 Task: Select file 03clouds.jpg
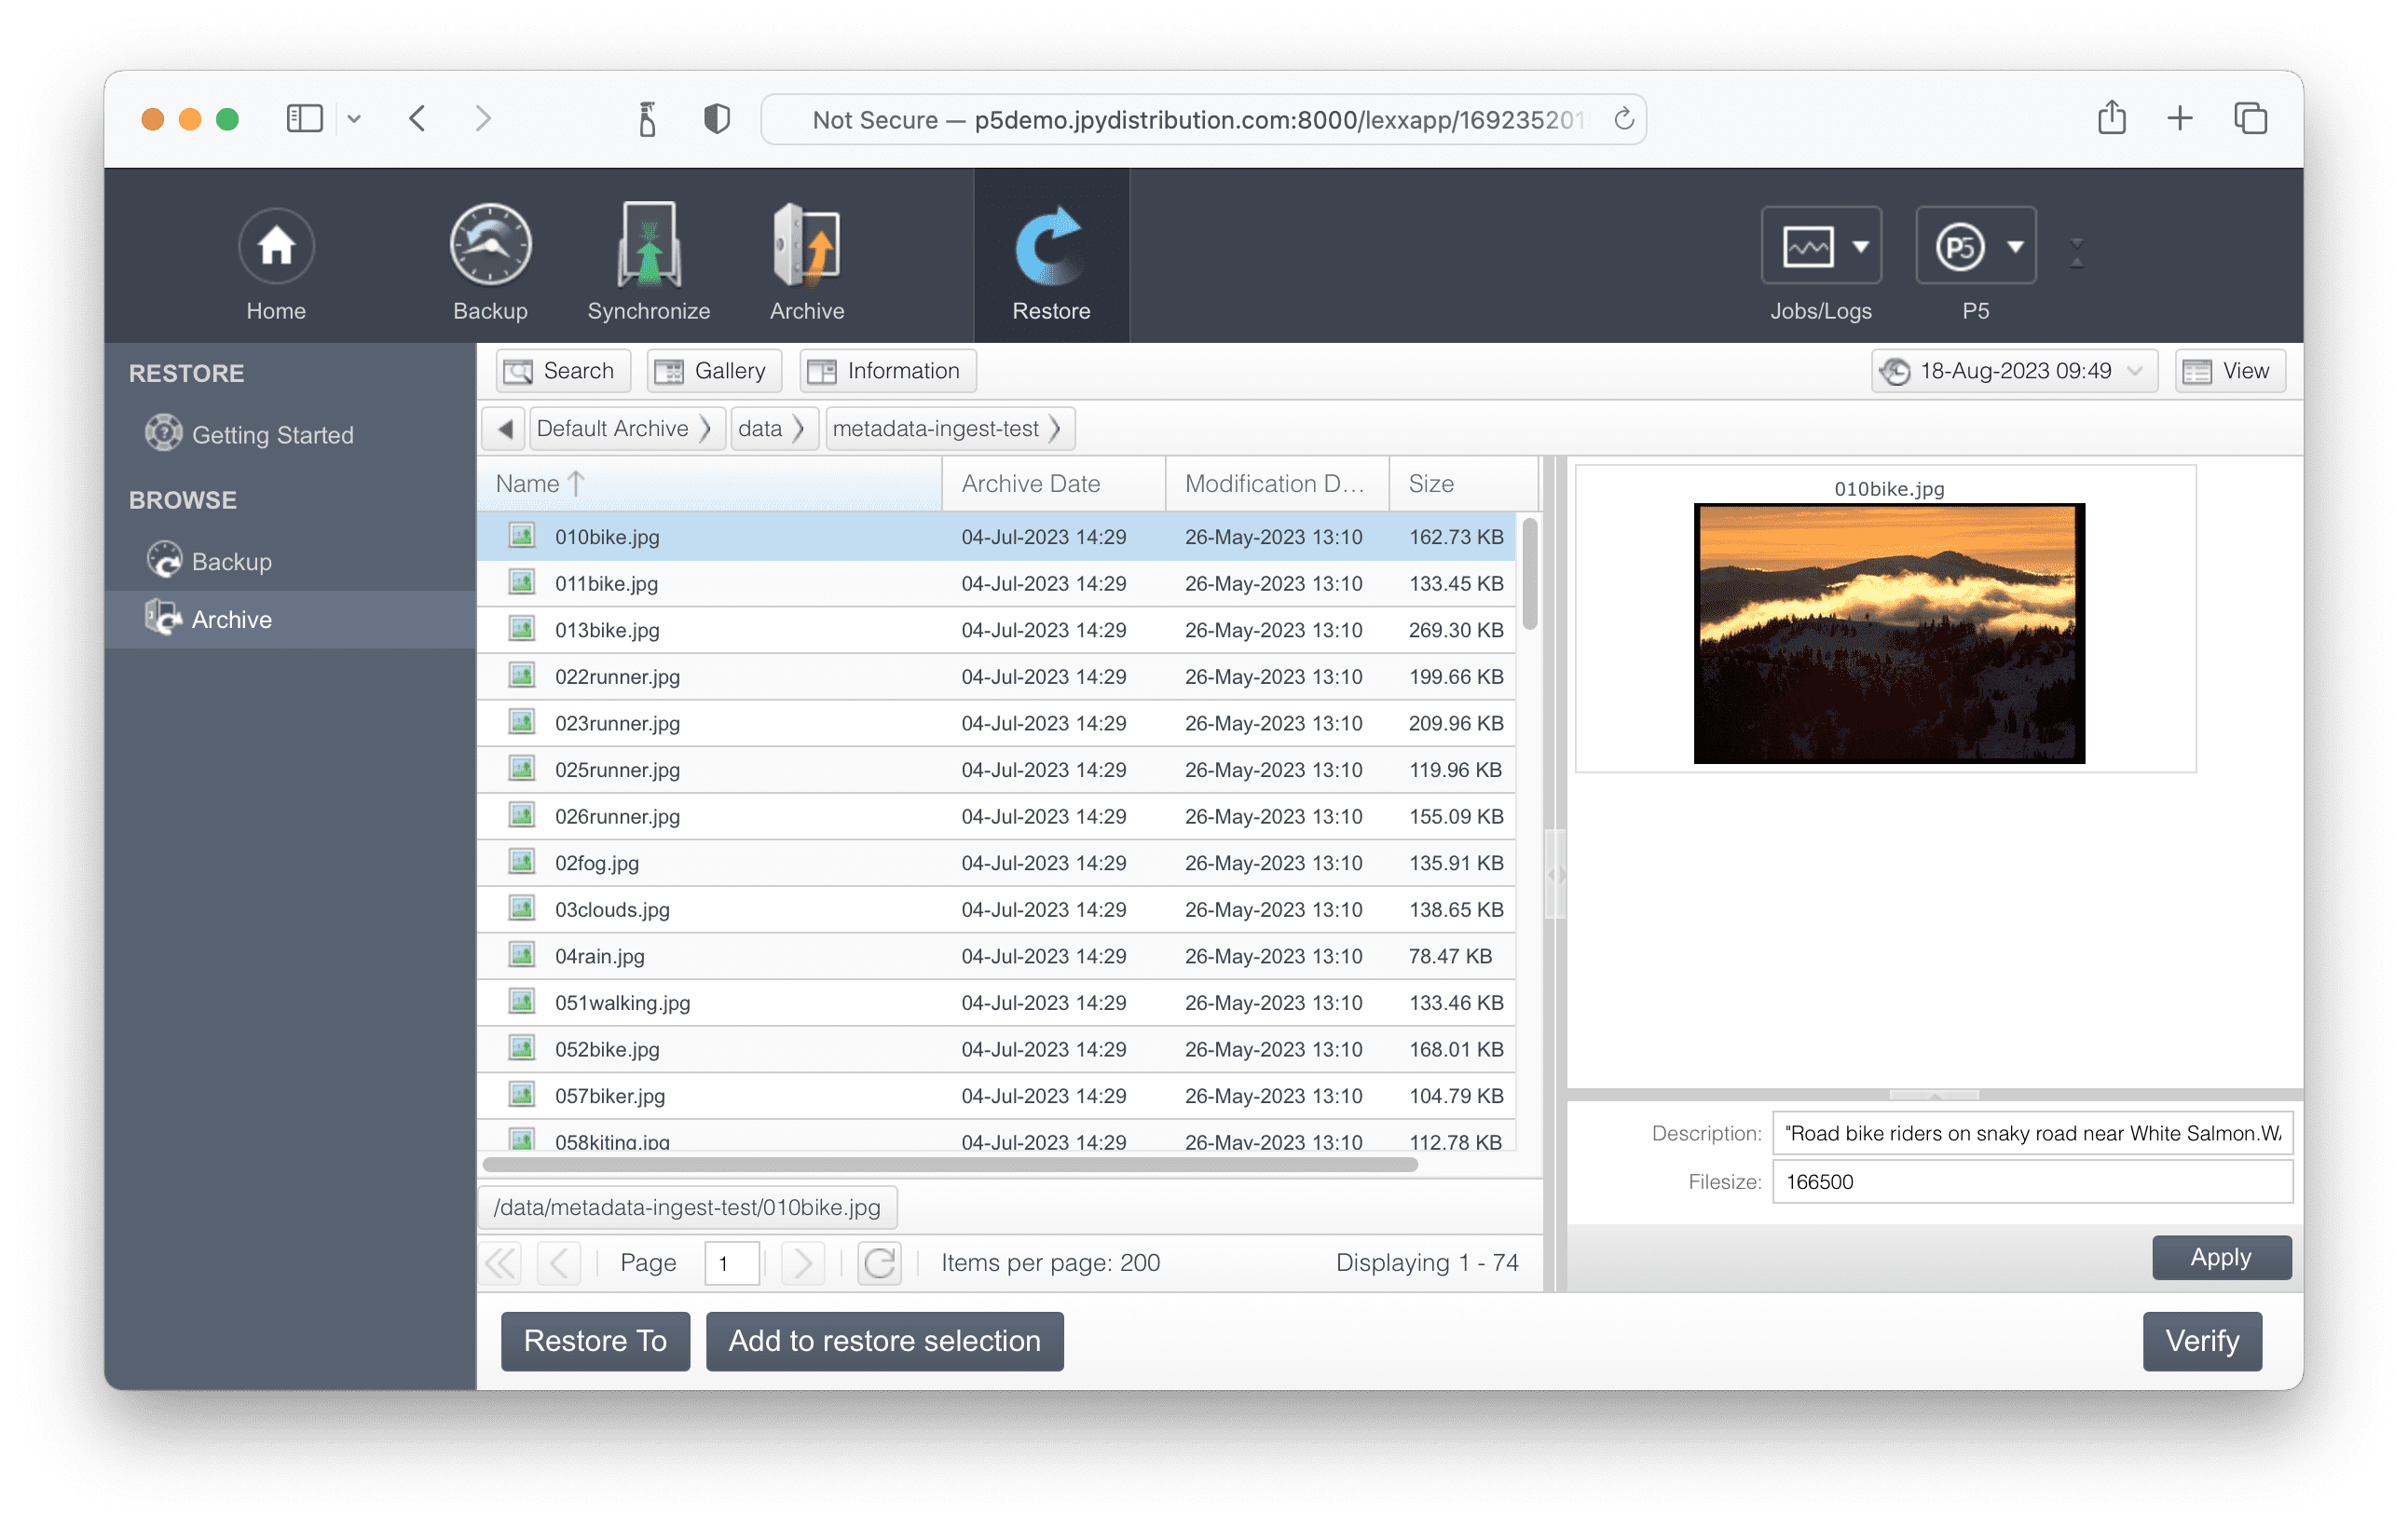click(996, 910)
